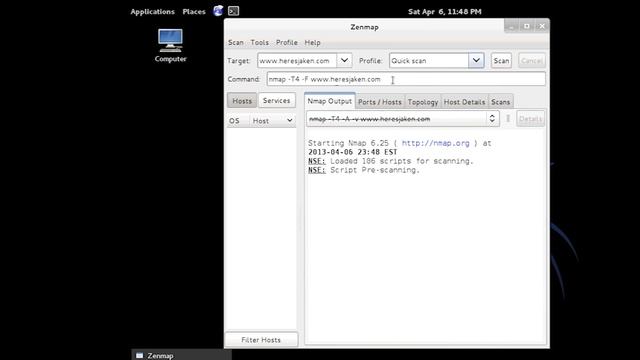640x360 pixels.
Task: Expand the Target dropdown arrow
Action: tap(344, 60)
